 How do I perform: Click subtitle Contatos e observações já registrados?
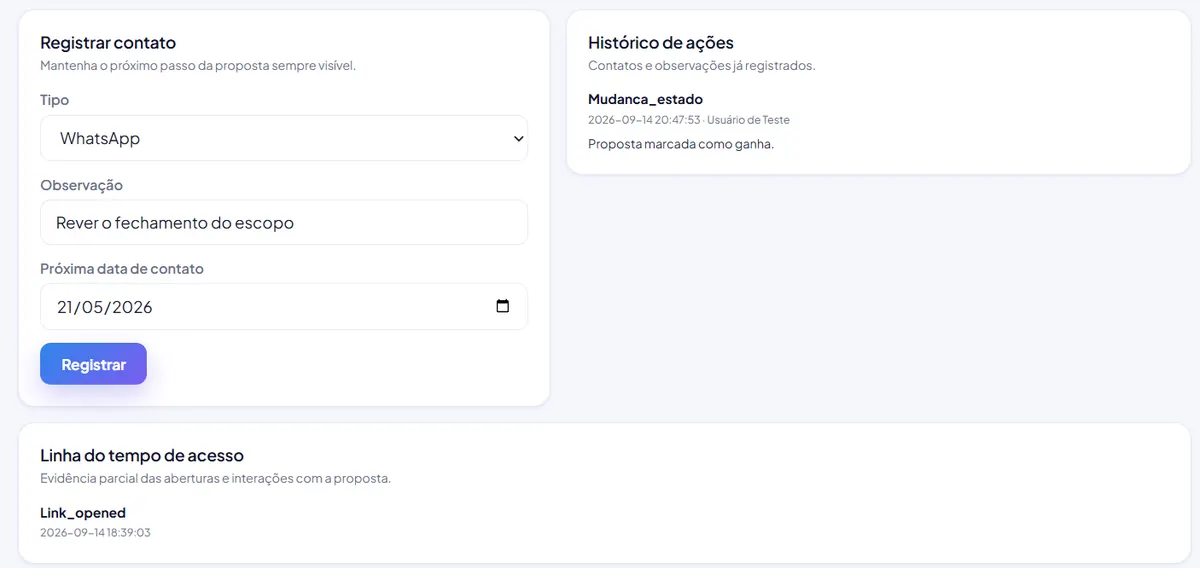702,66
